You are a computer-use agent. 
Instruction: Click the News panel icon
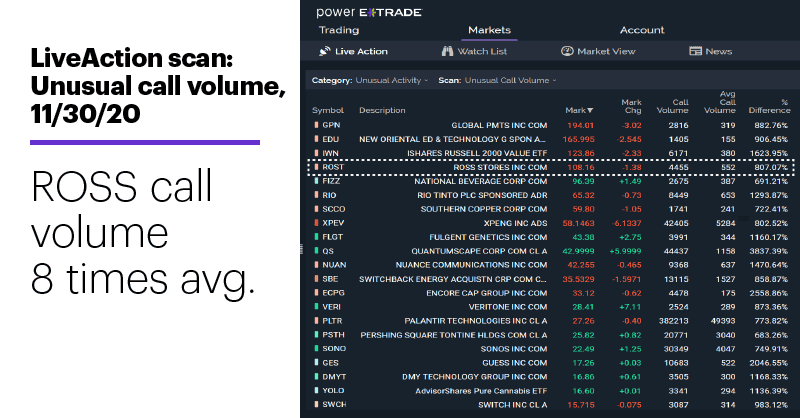click(695, 51)
